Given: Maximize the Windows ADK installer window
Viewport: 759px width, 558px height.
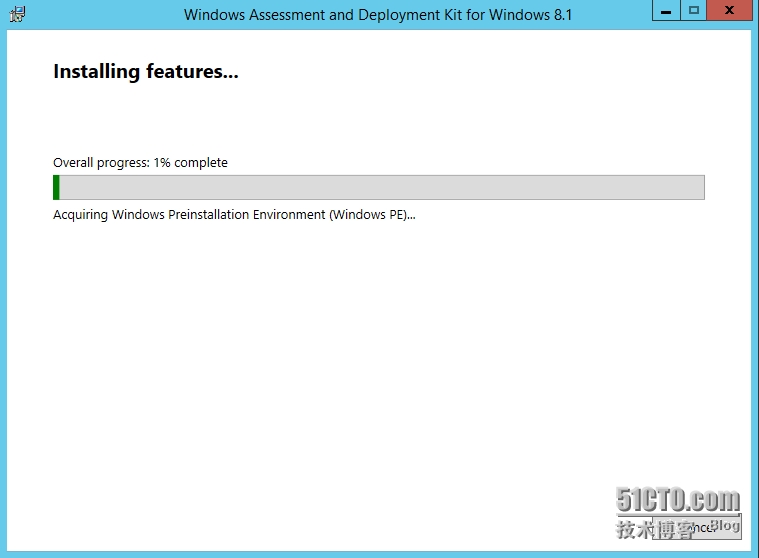Looking at the screenshot, I should 694,11.
